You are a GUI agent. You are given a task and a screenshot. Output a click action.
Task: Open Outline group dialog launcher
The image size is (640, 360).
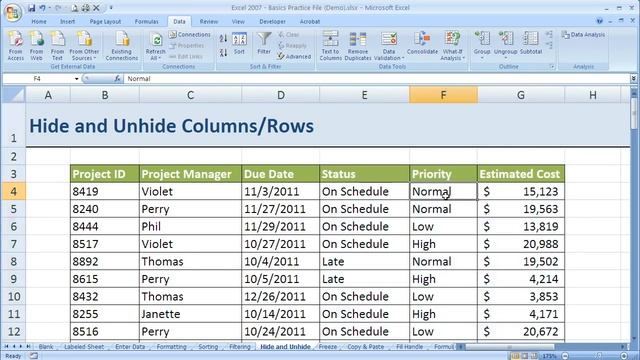tap(552, 67)
